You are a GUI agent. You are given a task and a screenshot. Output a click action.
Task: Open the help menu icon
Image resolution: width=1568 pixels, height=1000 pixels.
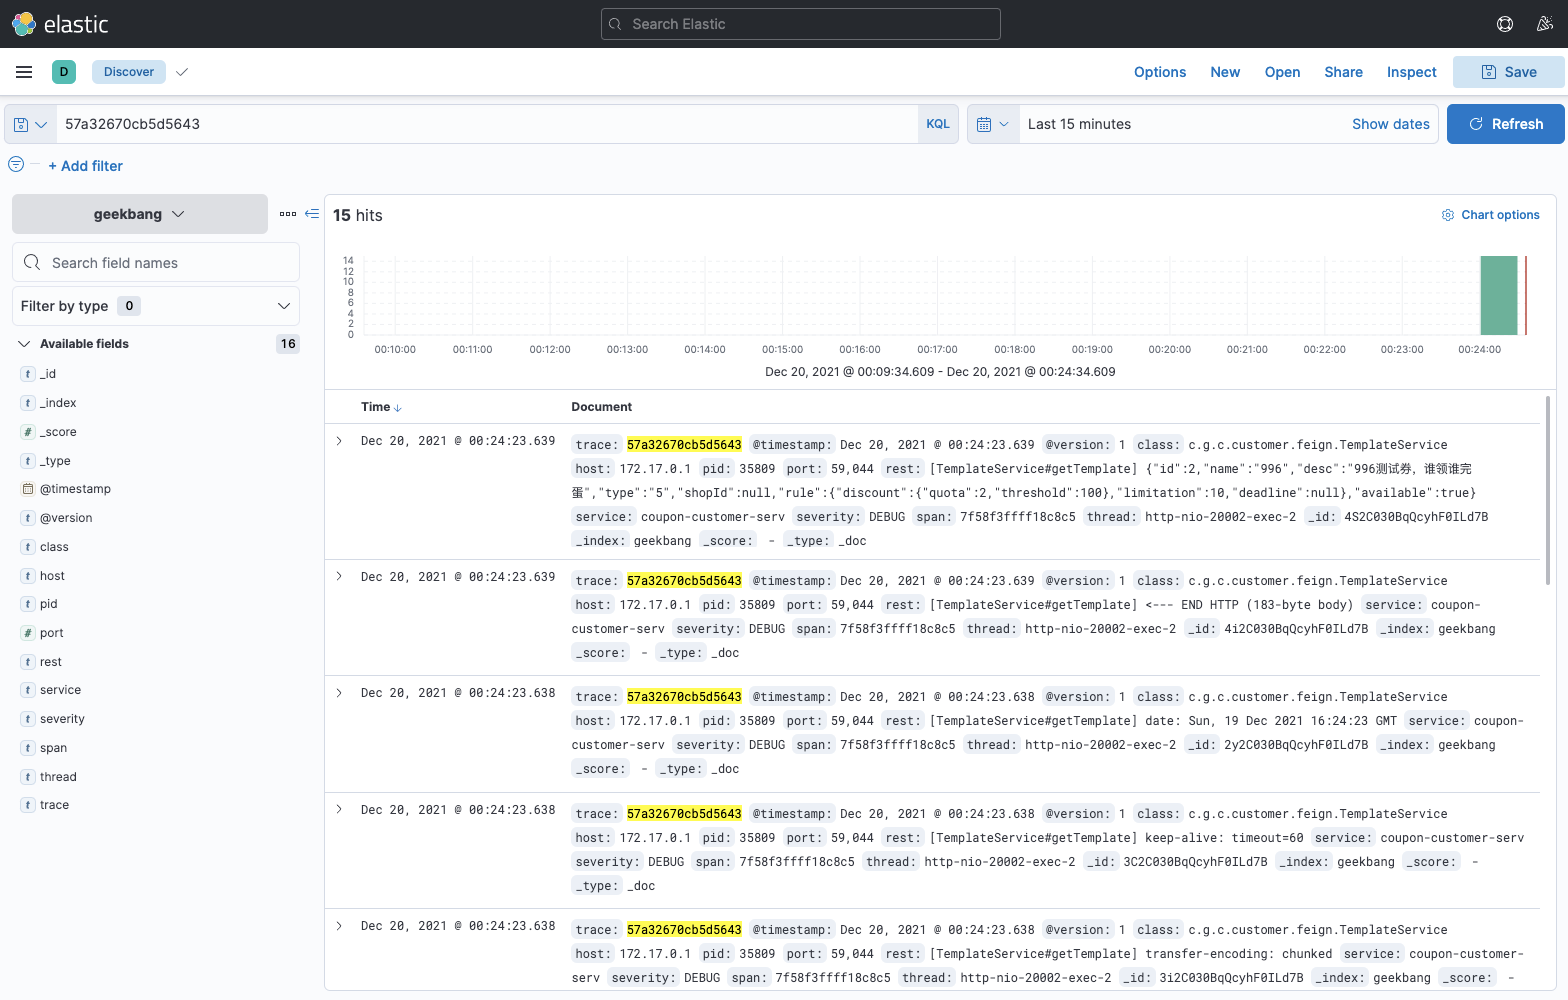pos(1504,24)
